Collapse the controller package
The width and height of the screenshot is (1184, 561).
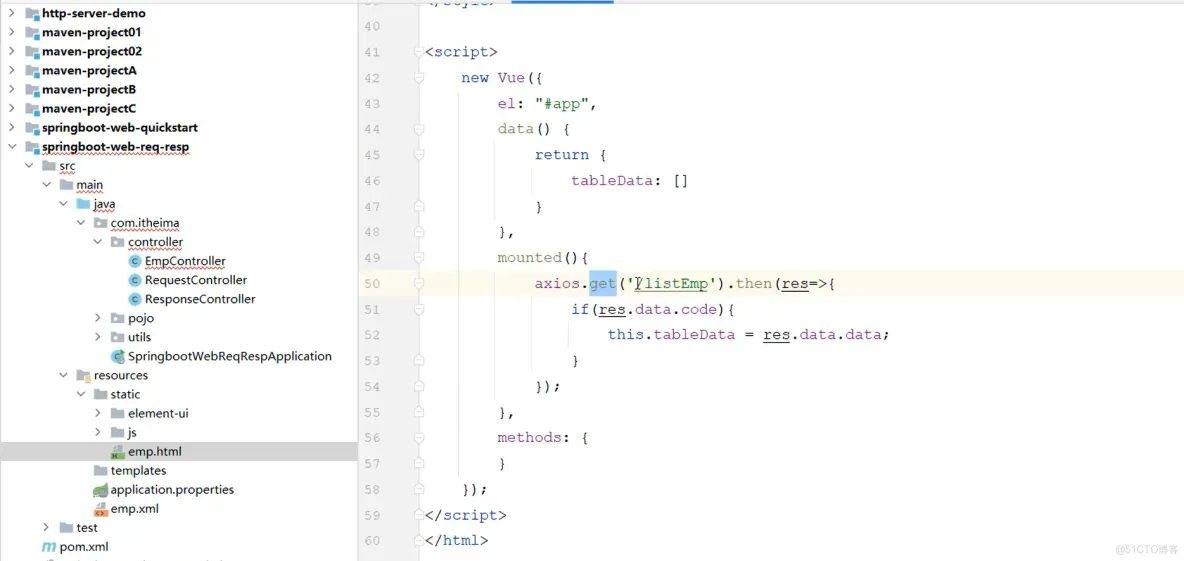(97, 242)
